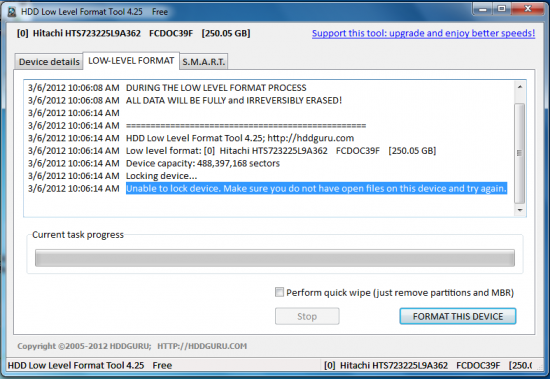
Task: Click the log's vertical scrollbar thumb
Action: point(520,153)
